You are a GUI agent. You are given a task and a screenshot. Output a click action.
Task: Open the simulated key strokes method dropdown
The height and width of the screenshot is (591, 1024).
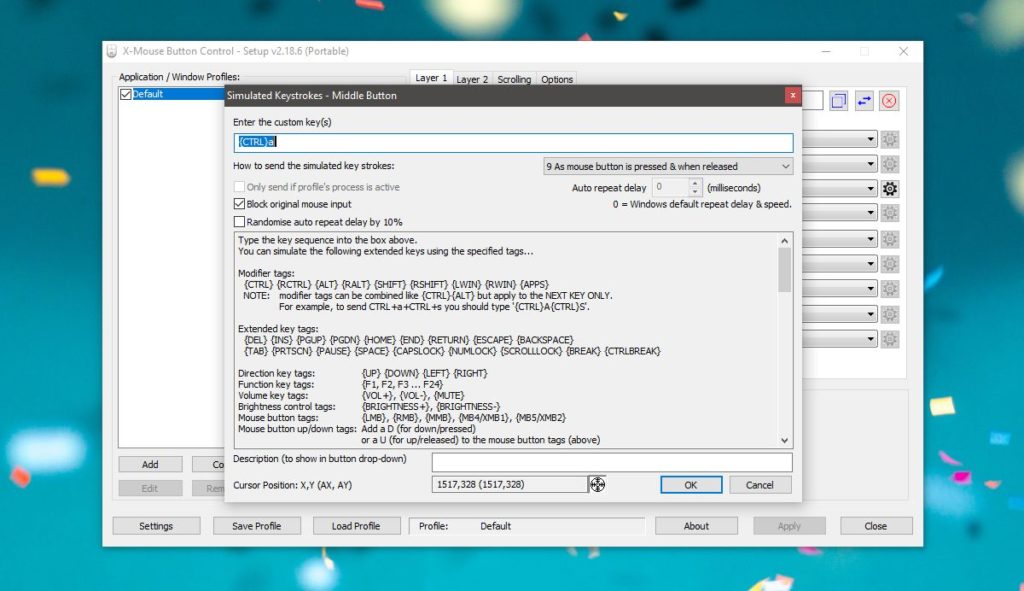point(667,166)
